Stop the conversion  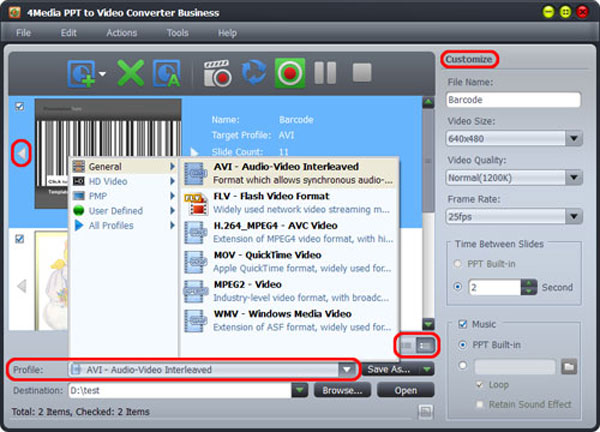(362, 73)
